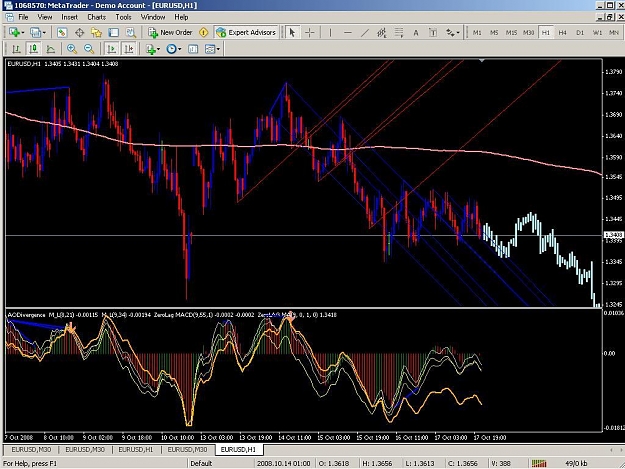Switch chart to D1 timeframe
Viewport: 625px width, 469px height.
(580, 33)
